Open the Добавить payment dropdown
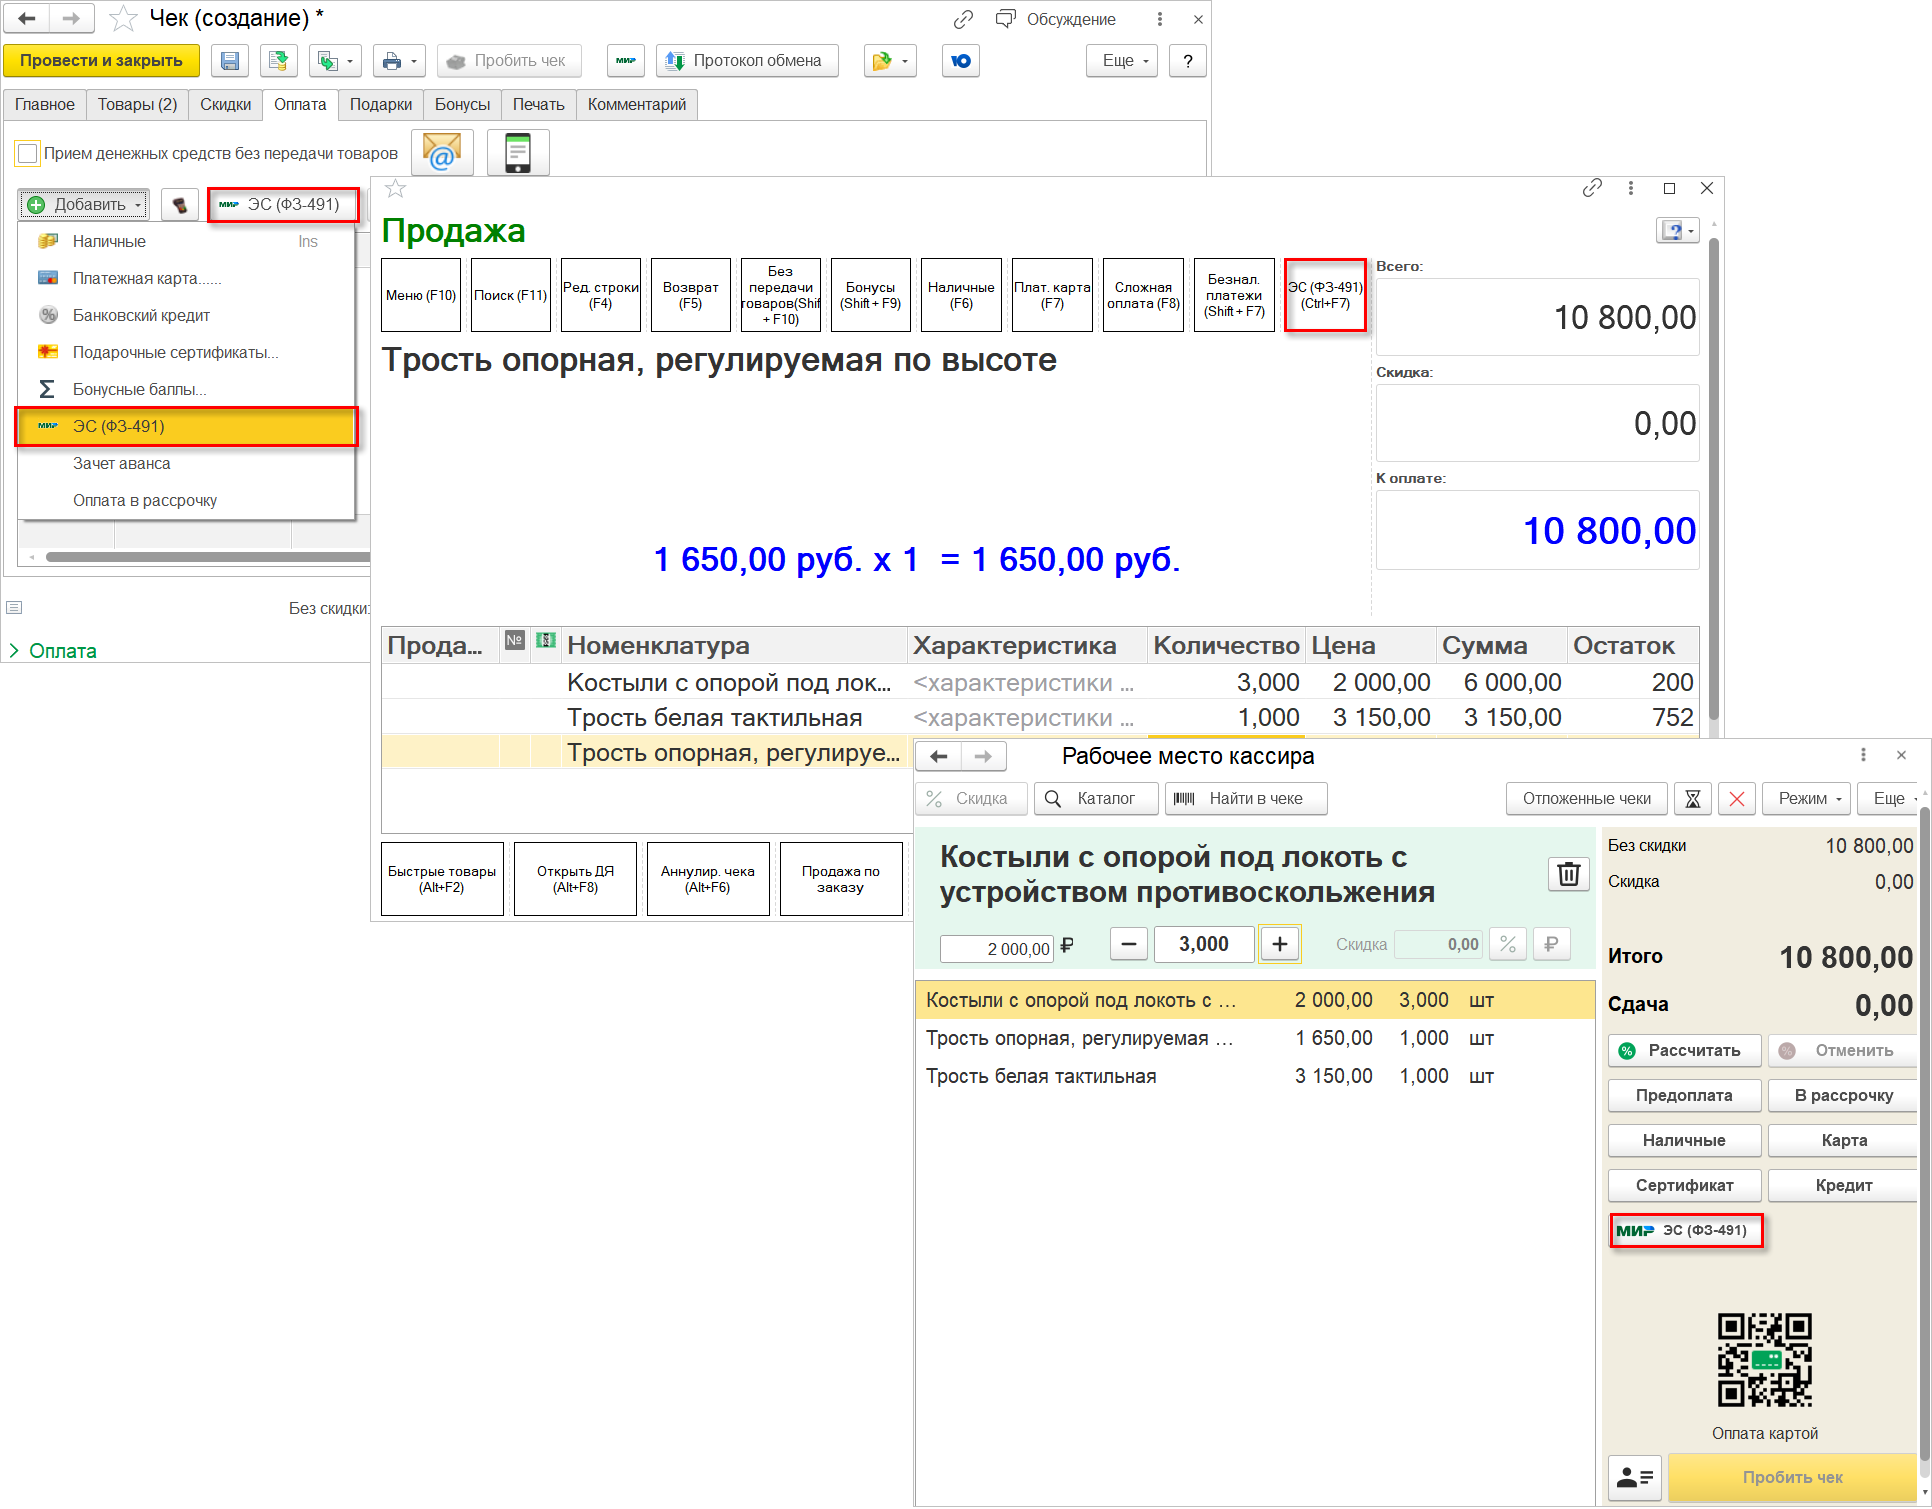The width and height of the screenshot is (1932, 1509). (x=84, y=205)
